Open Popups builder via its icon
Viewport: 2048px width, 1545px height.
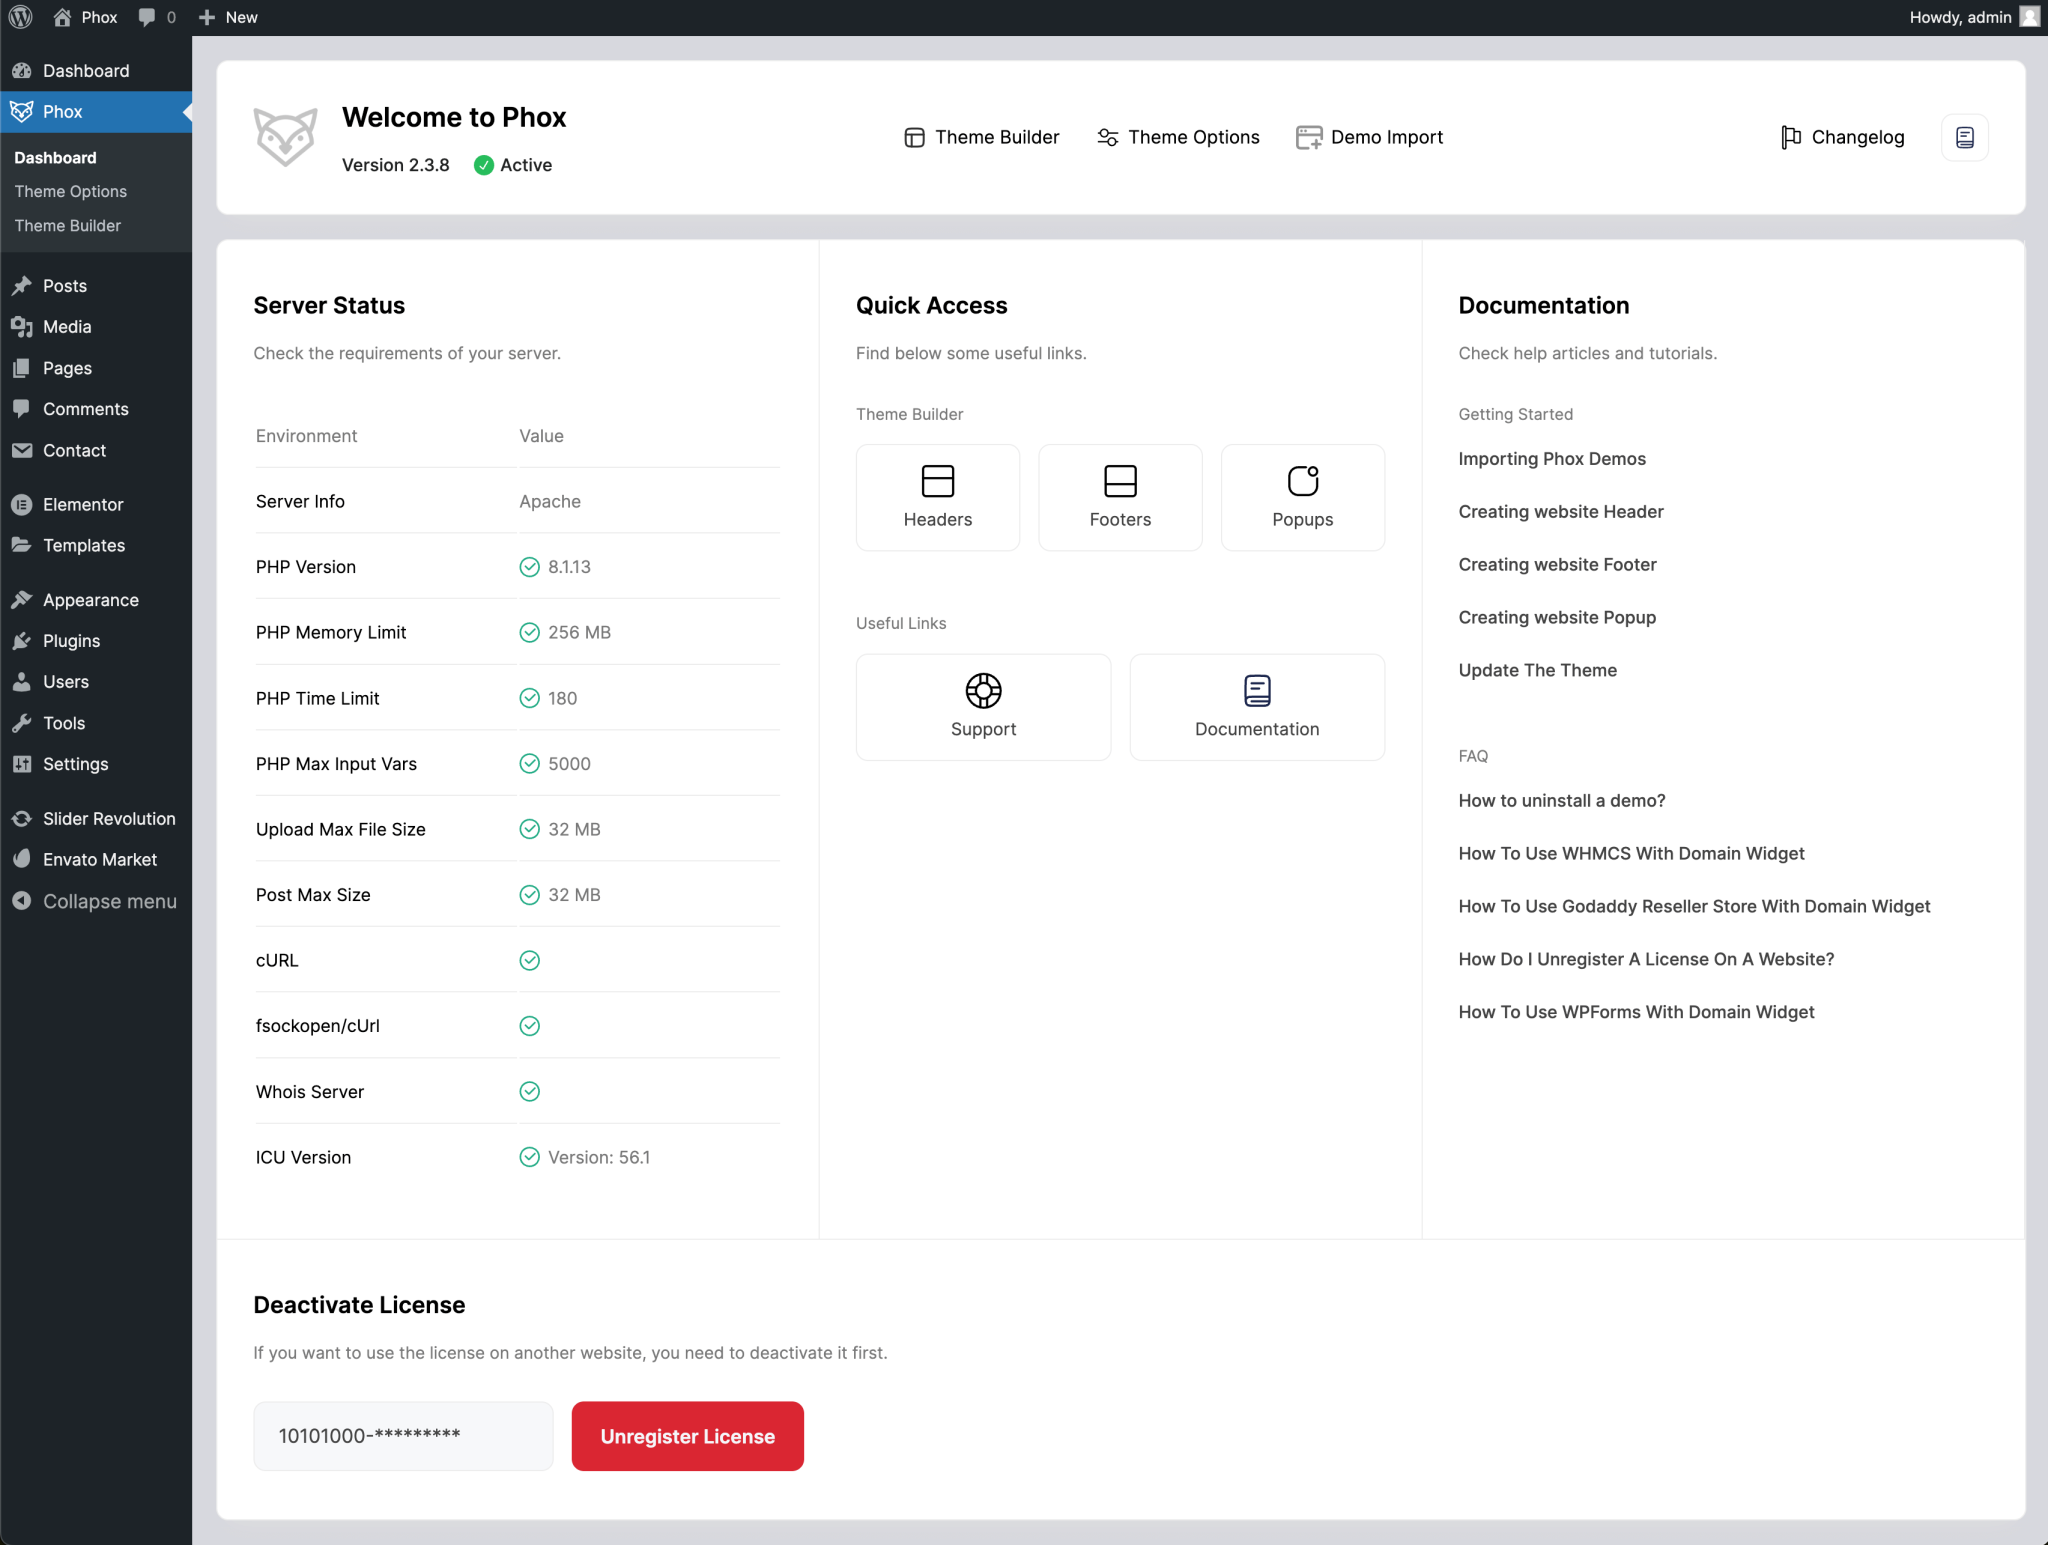(x=1302, y=482)
